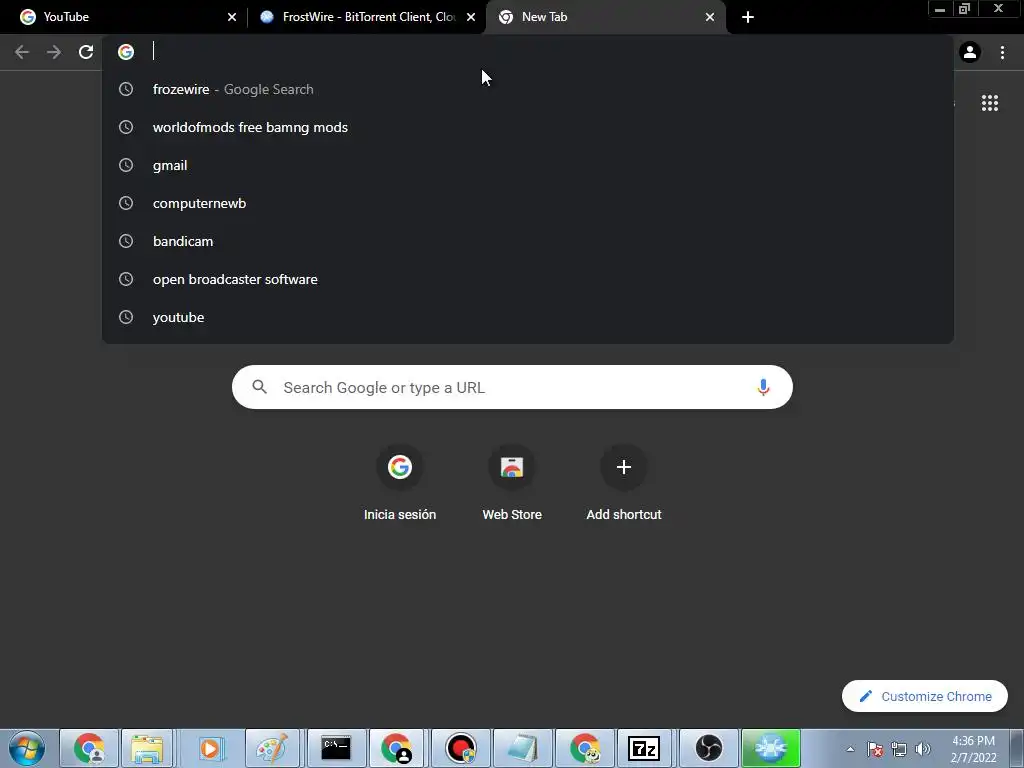
Task: Open Notepad from the taskbar
Action: 522,748
